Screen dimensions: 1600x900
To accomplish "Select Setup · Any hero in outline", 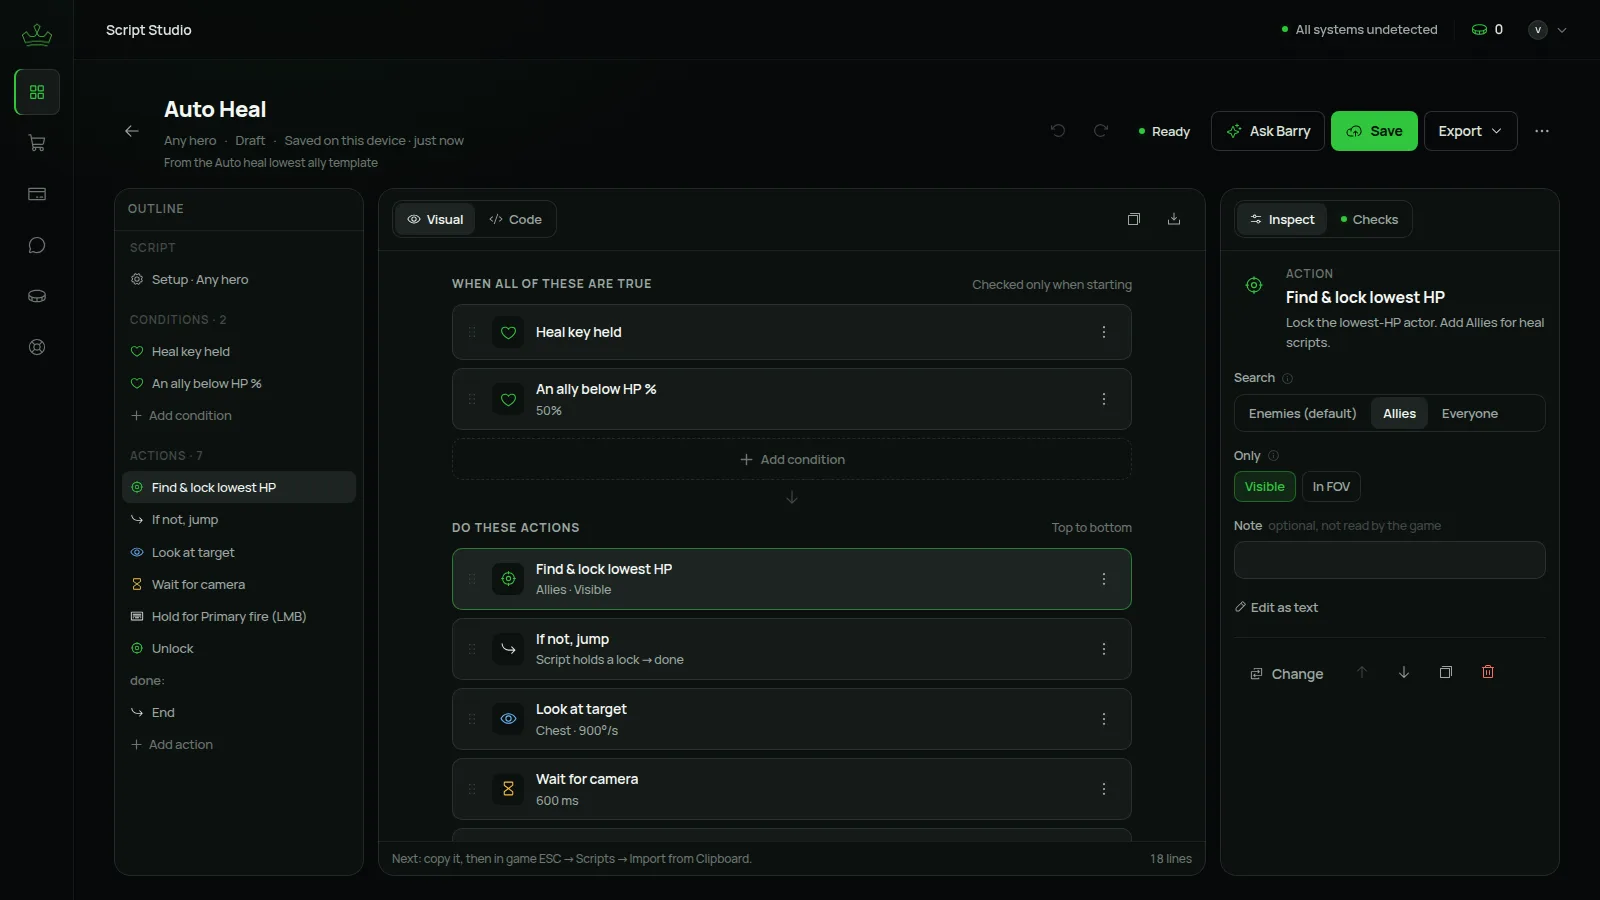I will 239,279.
